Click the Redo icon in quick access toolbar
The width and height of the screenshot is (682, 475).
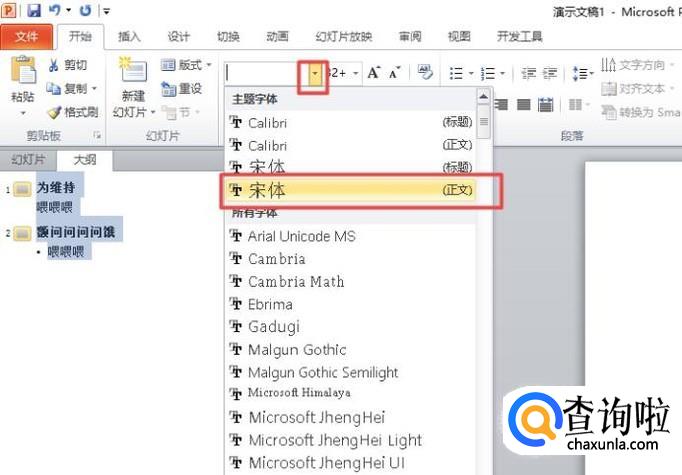click(86, 10)
